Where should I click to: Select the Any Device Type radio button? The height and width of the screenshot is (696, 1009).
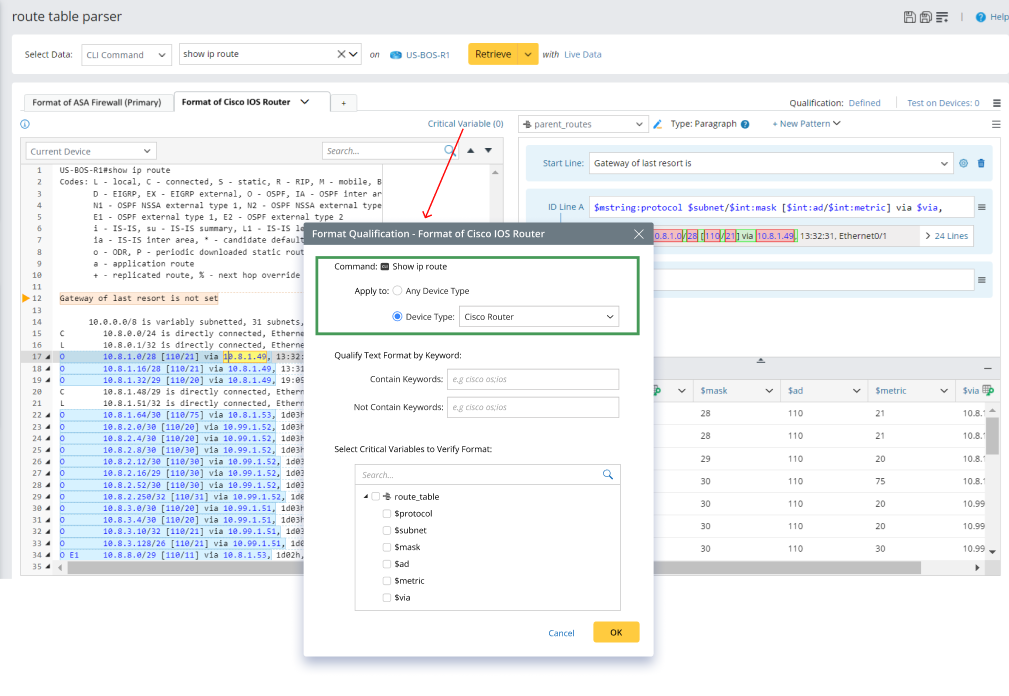[x=398, y=291]
